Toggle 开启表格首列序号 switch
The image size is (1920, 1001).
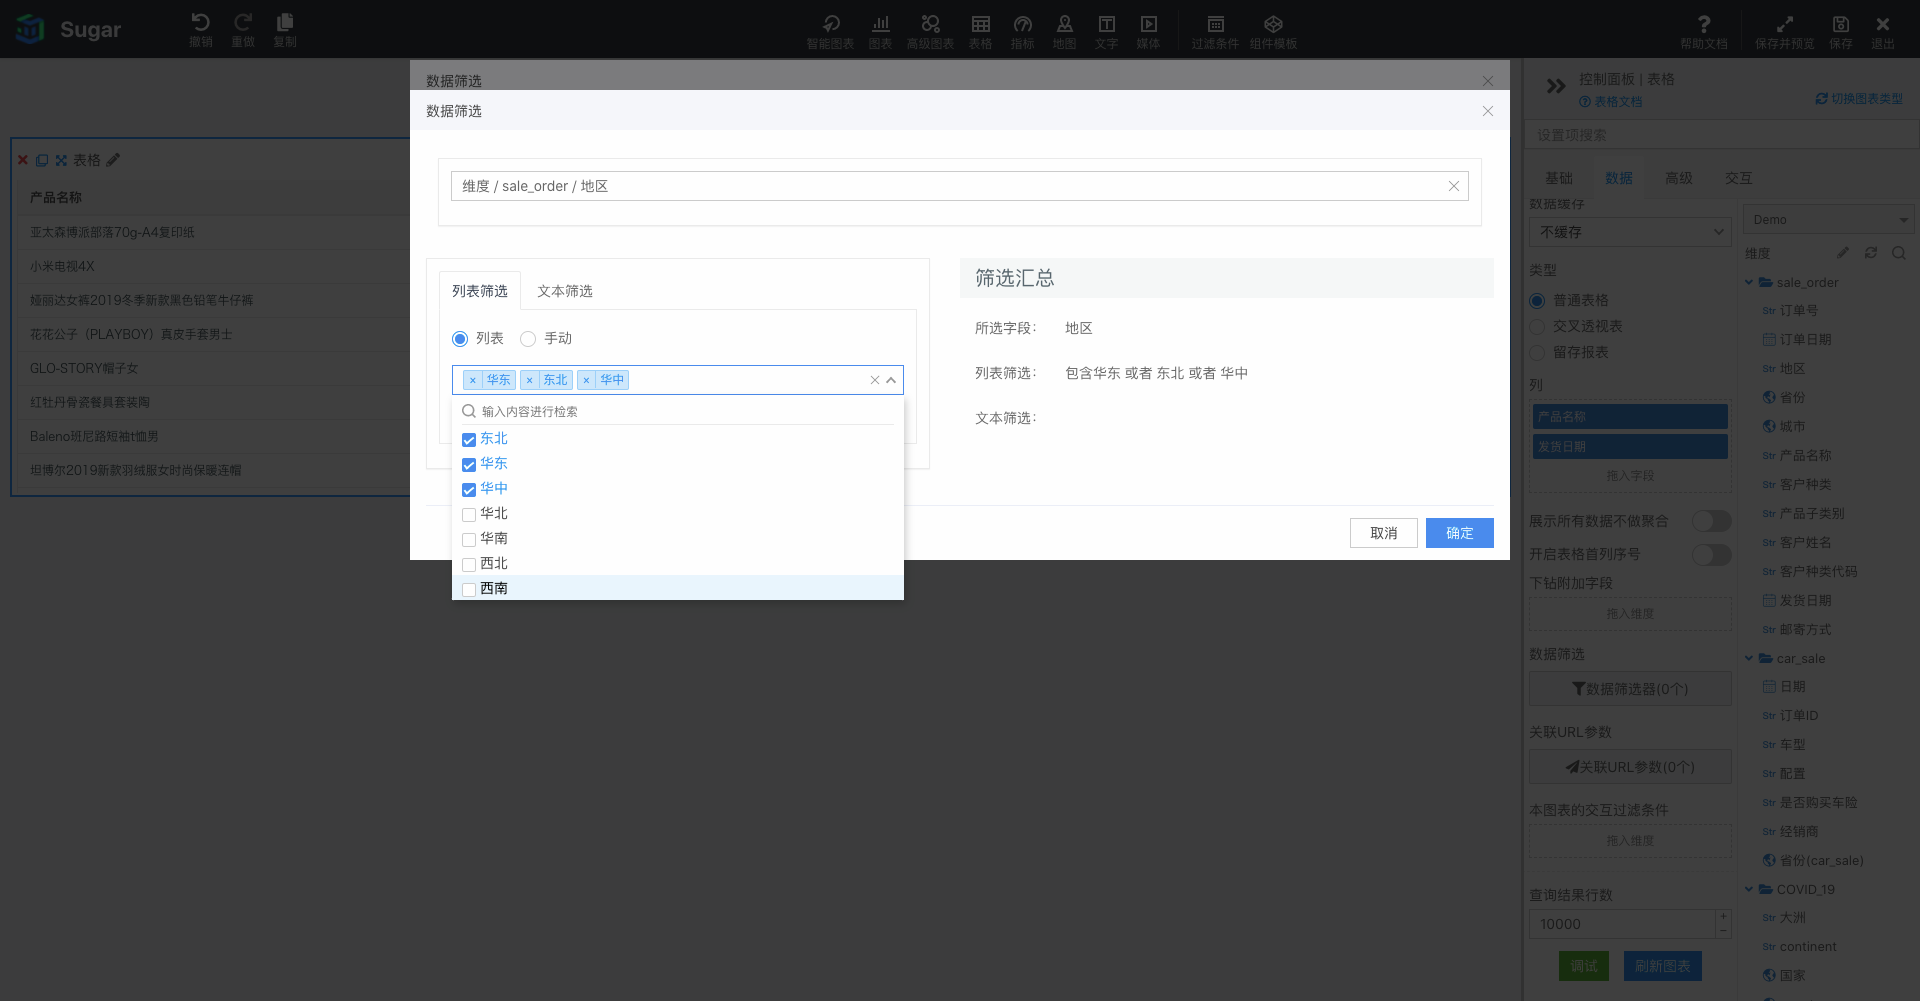point(1711,554)
